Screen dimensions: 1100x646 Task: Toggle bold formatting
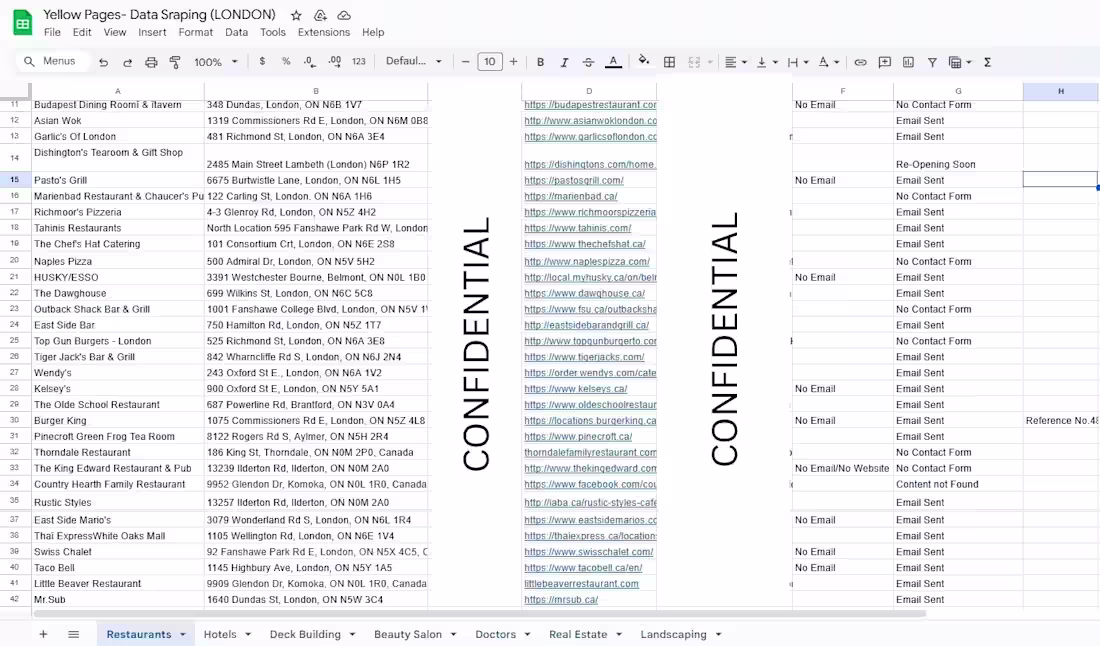(x=540, y=62)
